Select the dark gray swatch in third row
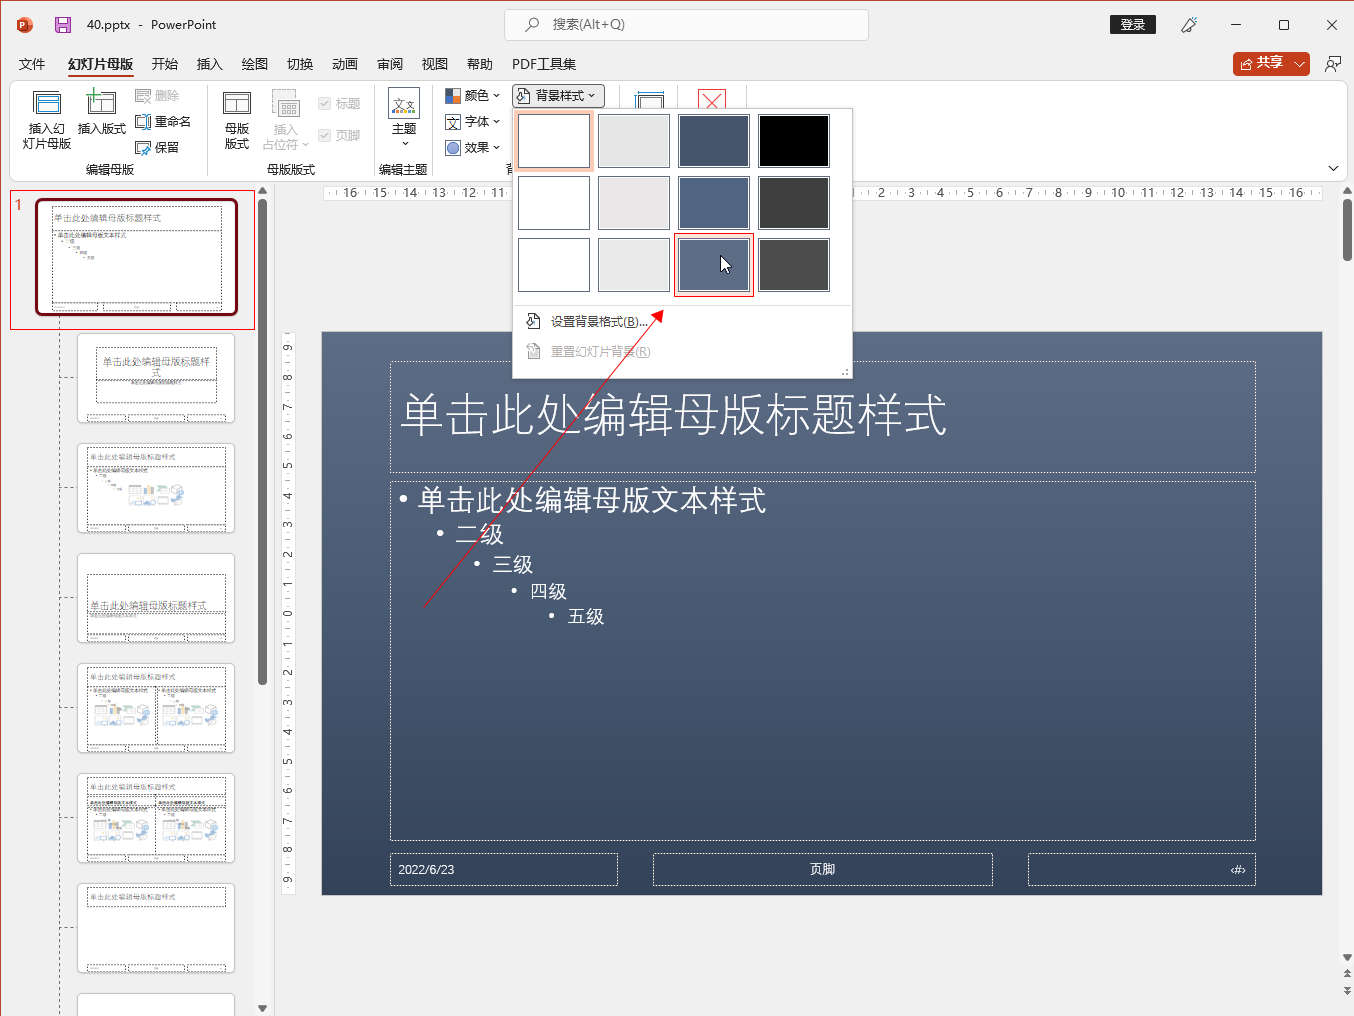The height and width of the screenshot is (1016, 1354). coord(794,265)
